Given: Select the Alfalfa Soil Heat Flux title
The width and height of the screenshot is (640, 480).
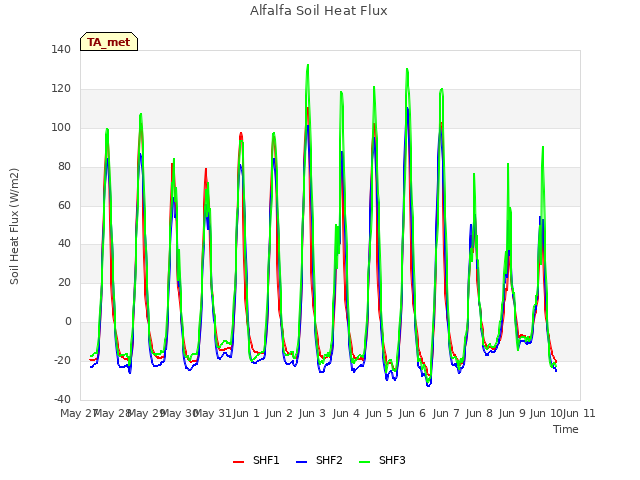Looking at the screenshot, I should 318,11.
